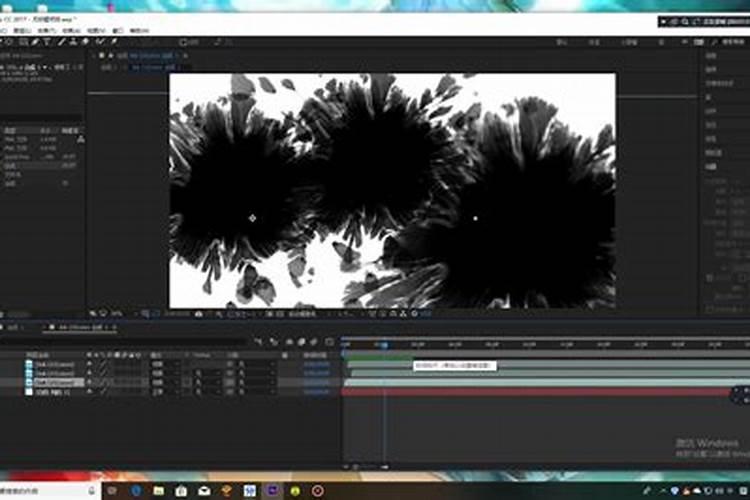Screen dimensions: 750x500
Task: Click the red solid layer bar in the timeline
Action: (537, 392)
